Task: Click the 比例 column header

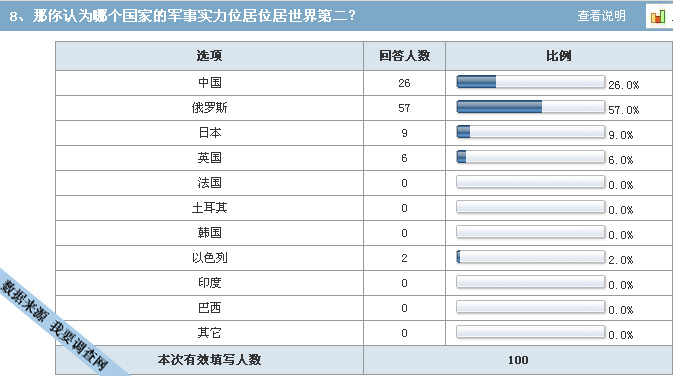Action: (559, 56)
